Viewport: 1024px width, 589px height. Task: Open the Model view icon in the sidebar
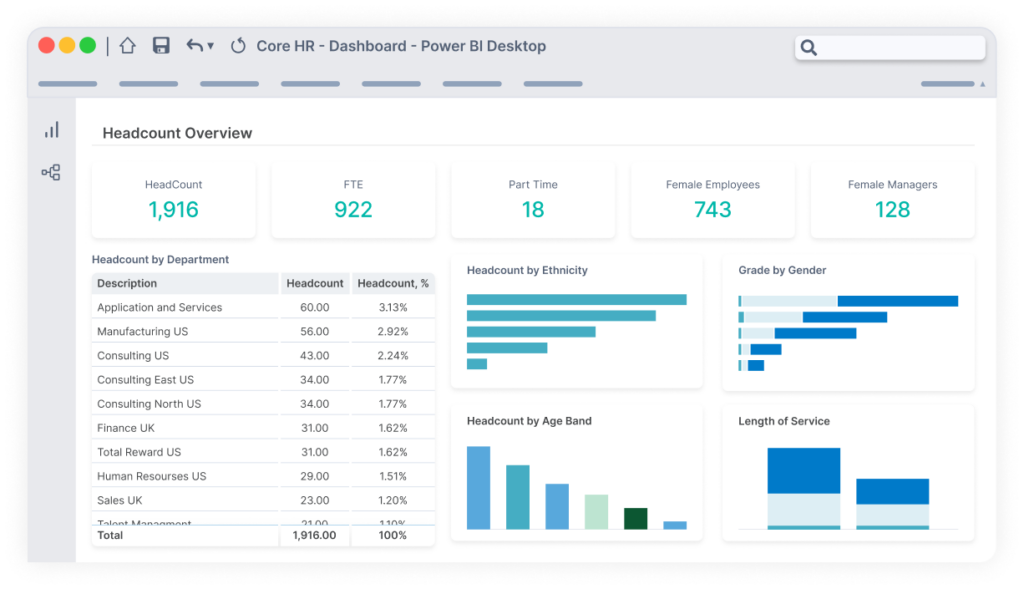[51, 171]
